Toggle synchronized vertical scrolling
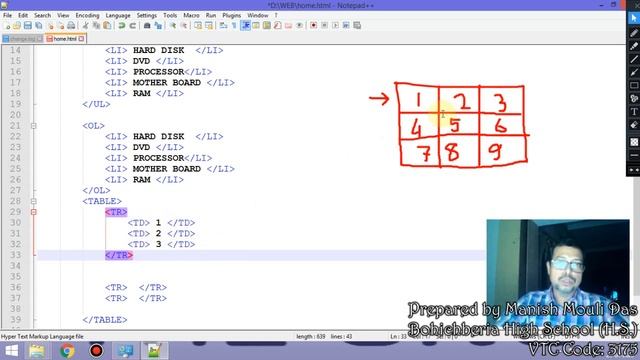Screen dimensions: 640x360 (198, 25)
